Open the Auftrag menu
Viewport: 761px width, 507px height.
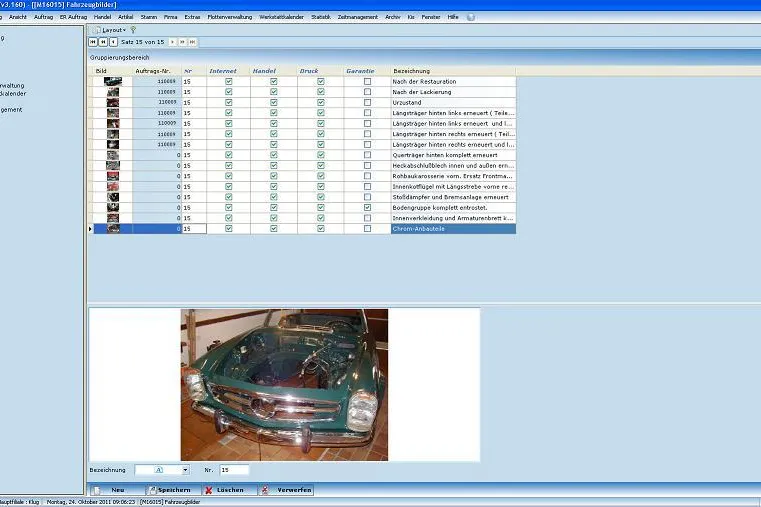point(43,17)
